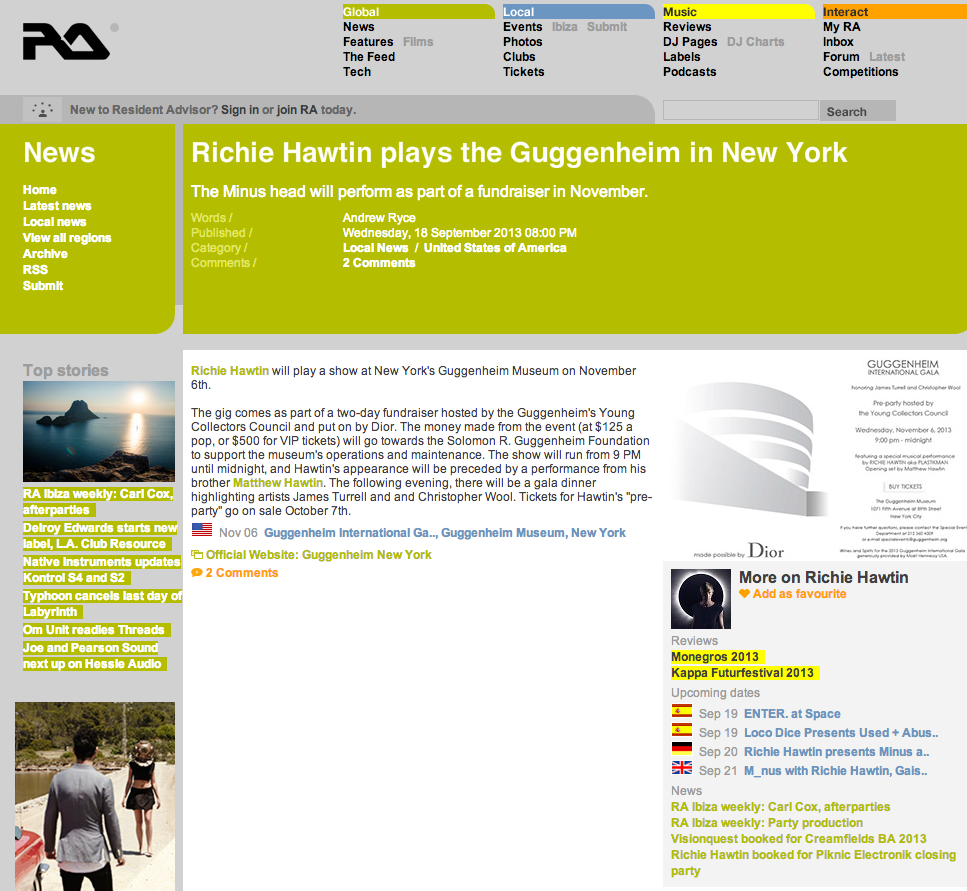Screen dimensions: 967x891
Task: Open Competitions section
Action: click(x=860, y=72)
